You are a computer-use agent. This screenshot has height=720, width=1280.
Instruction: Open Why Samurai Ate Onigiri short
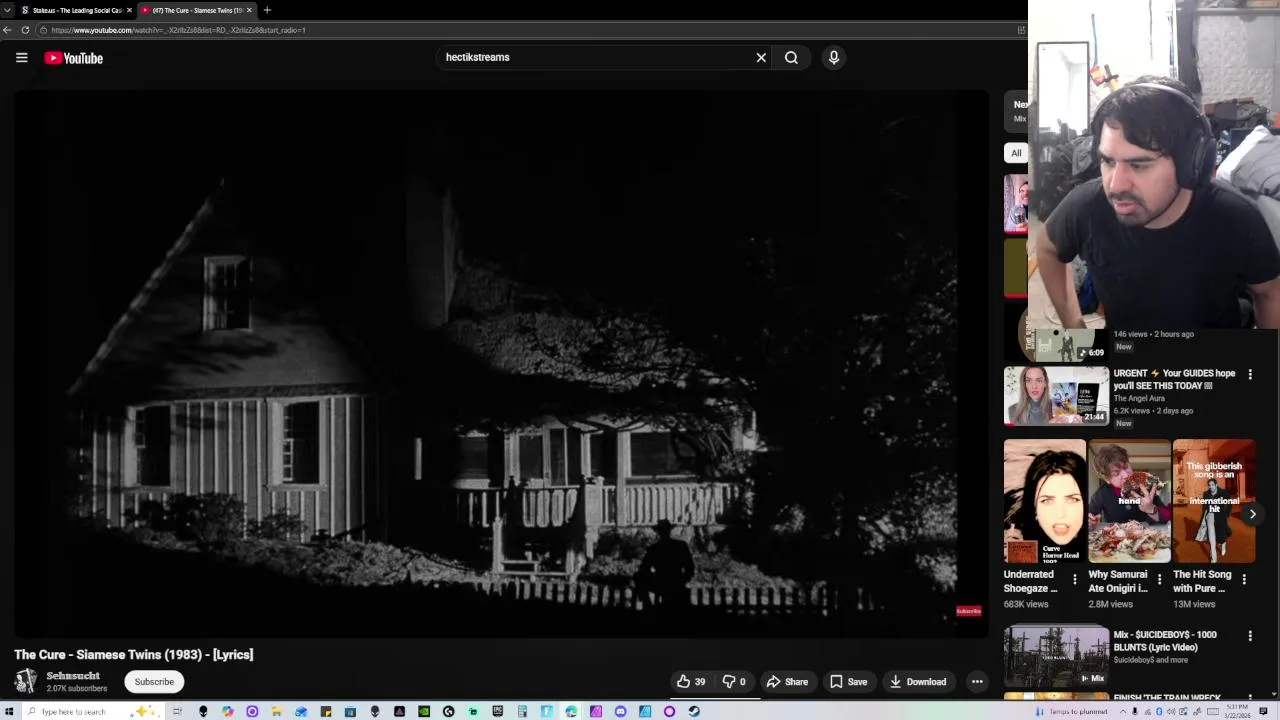1129,501
